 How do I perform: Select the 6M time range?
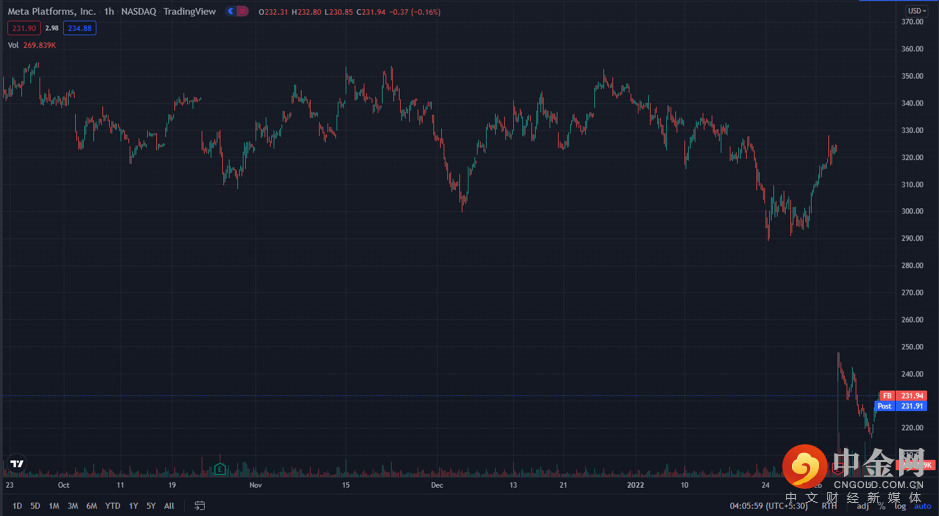point(92,506)
